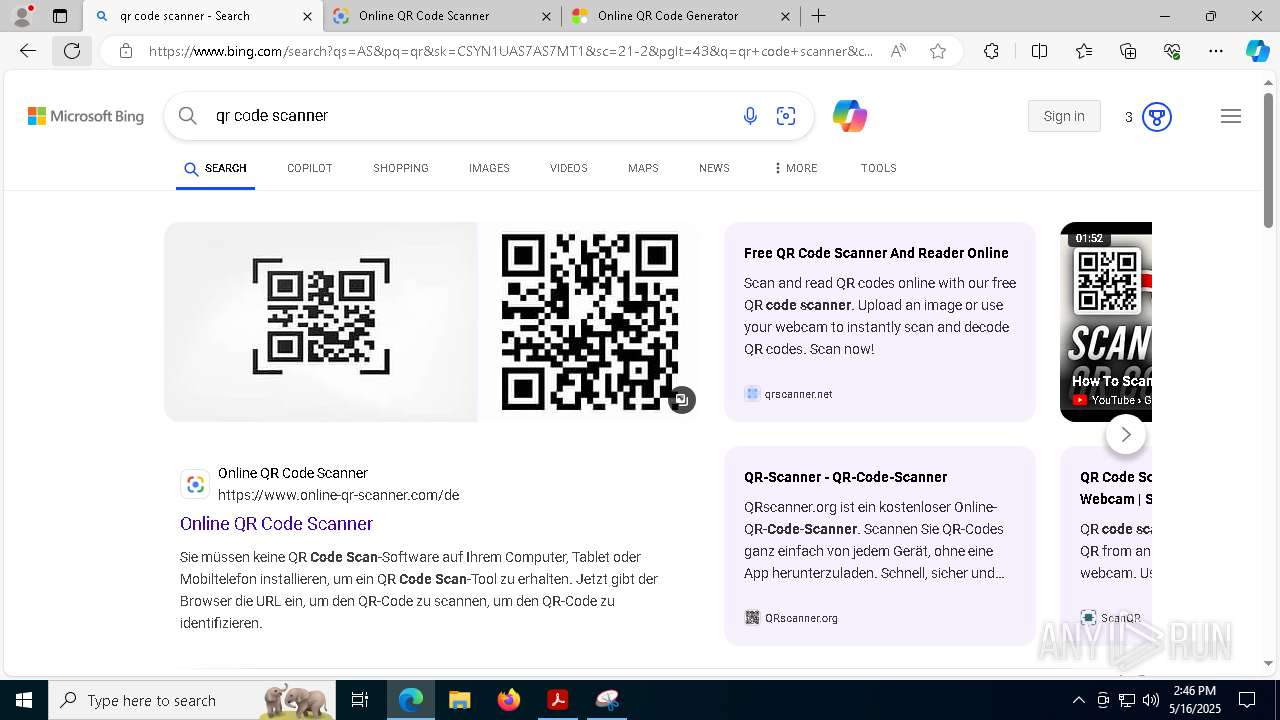Screen dimensions: 1280x720
Task: Click online-qr-scanner favicon in result
Action: tap(195, 484)
